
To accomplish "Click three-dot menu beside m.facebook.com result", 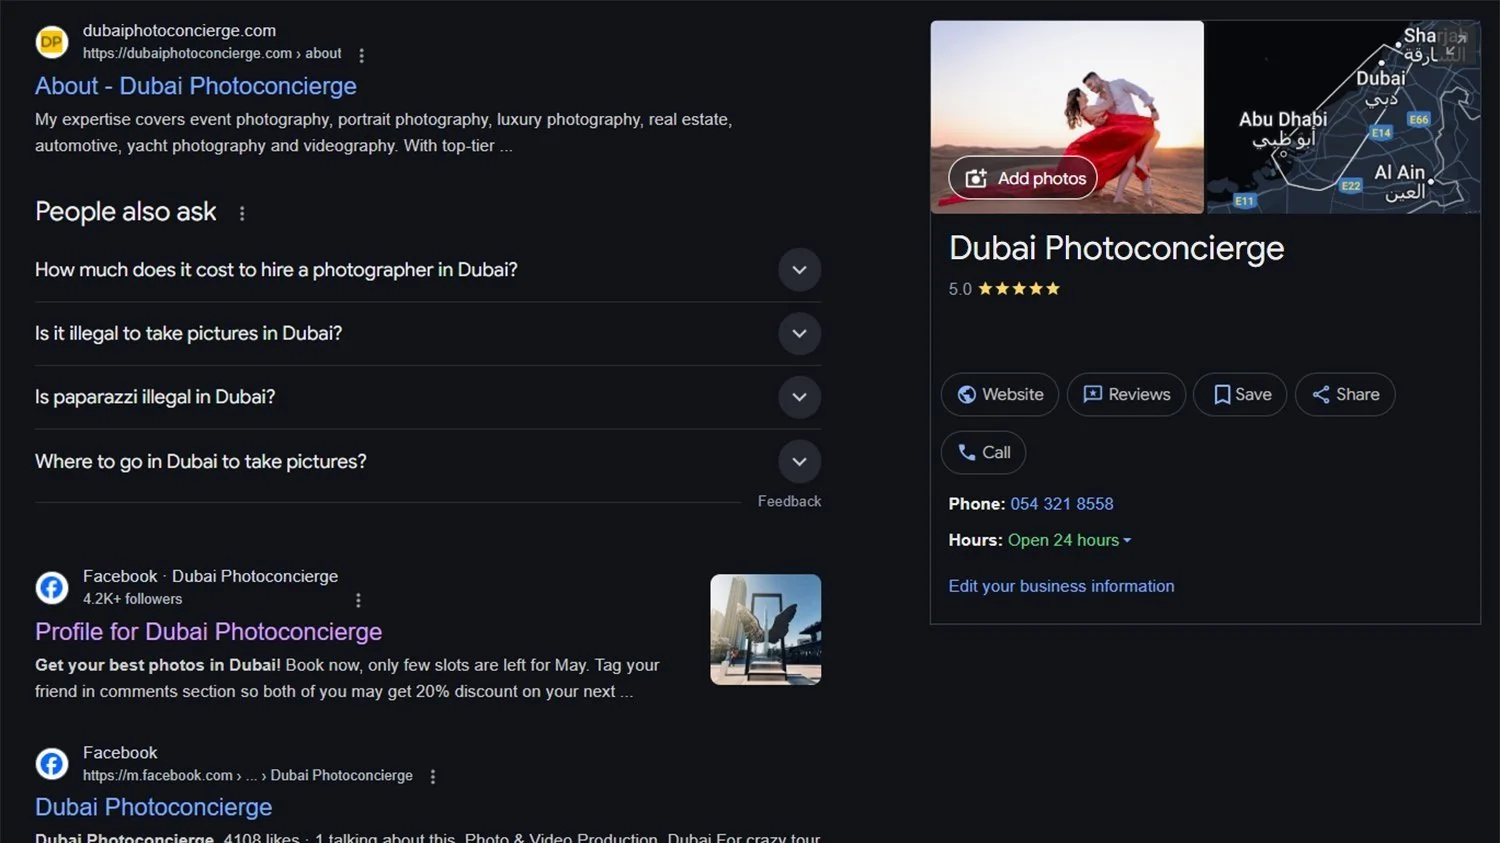I will tap(432, 776).
